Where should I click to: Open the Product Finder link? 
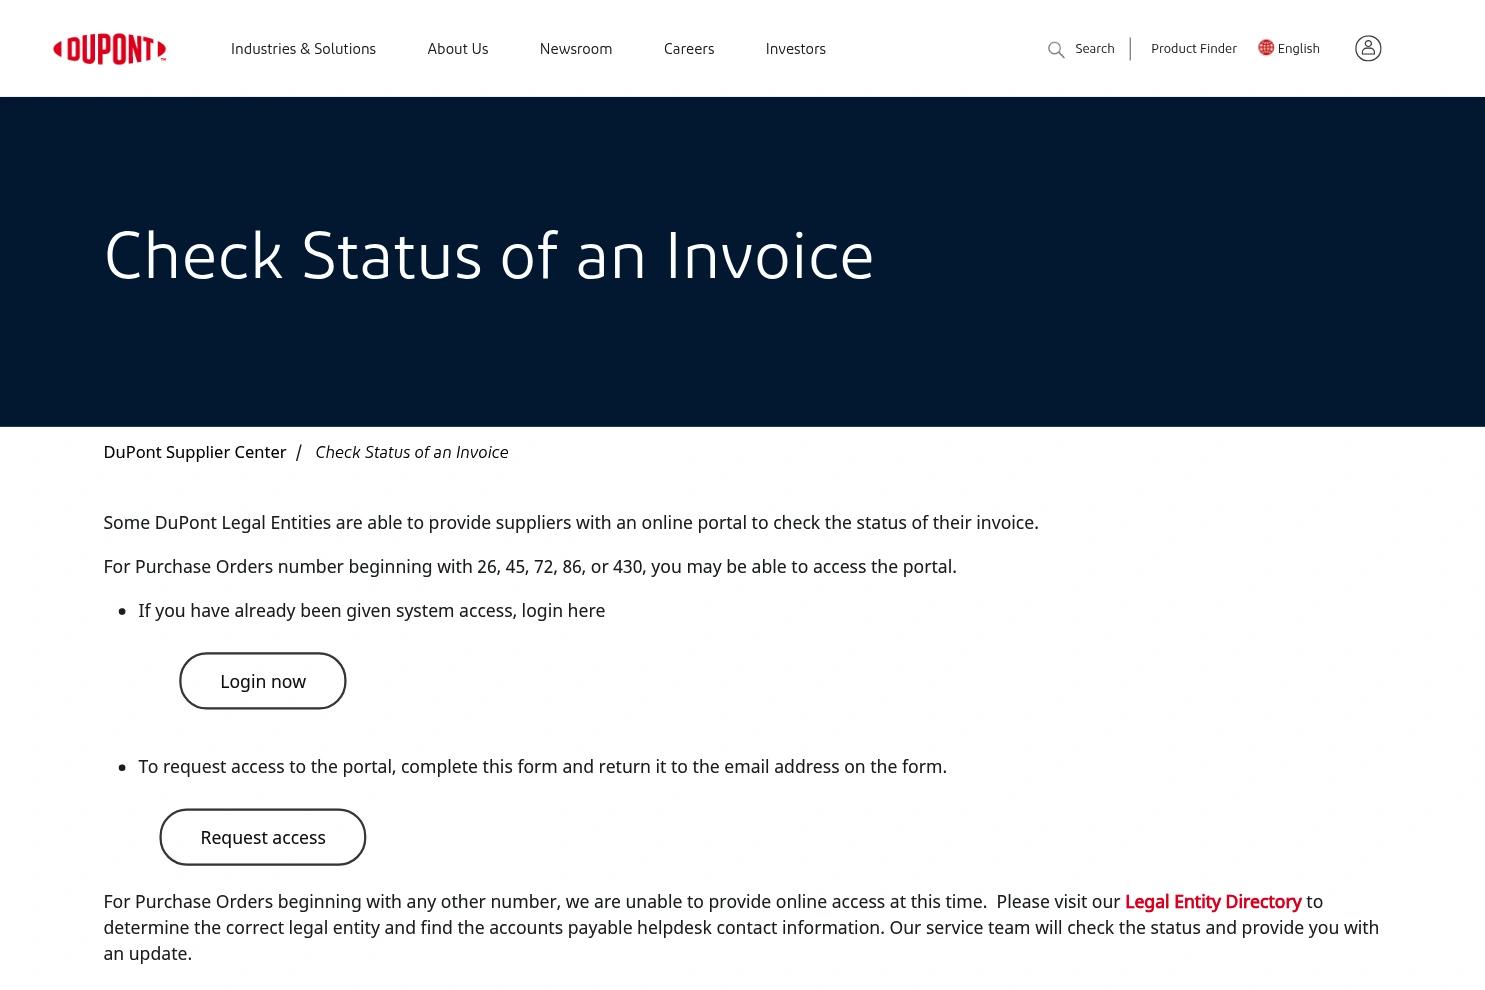(1194, 48)
